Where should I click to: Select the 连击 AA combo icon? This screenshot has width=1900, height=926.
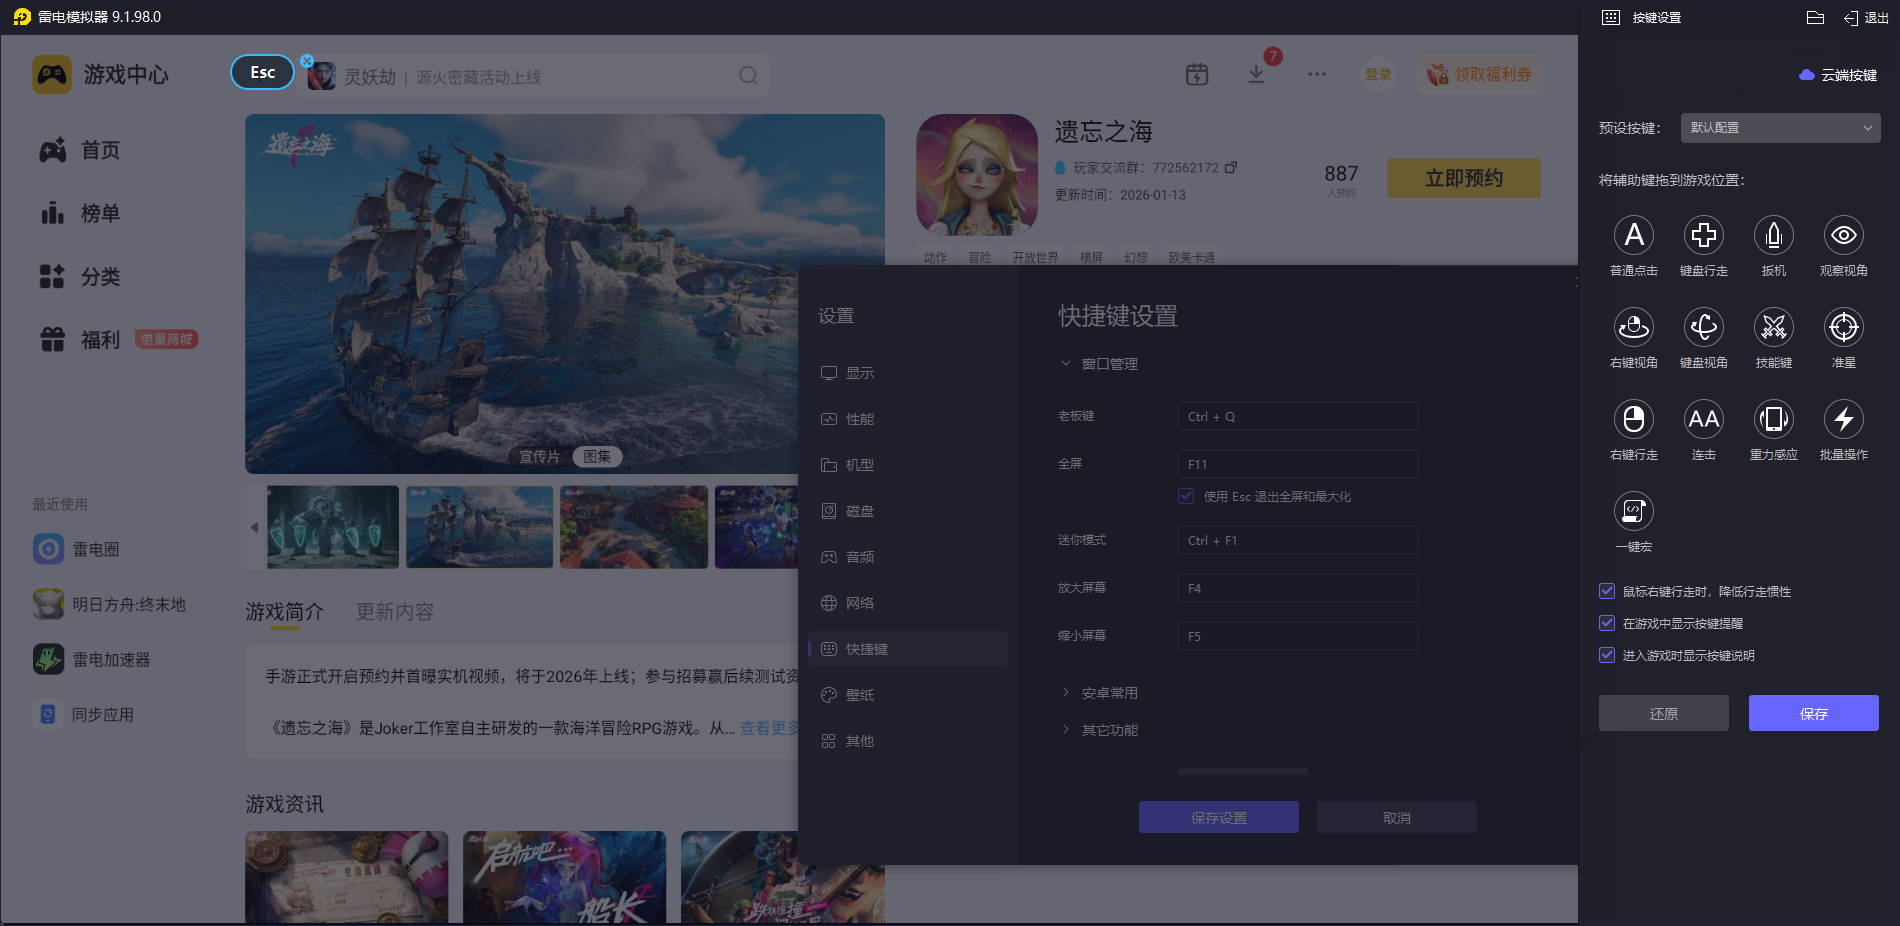click(x=1704, y=420)
